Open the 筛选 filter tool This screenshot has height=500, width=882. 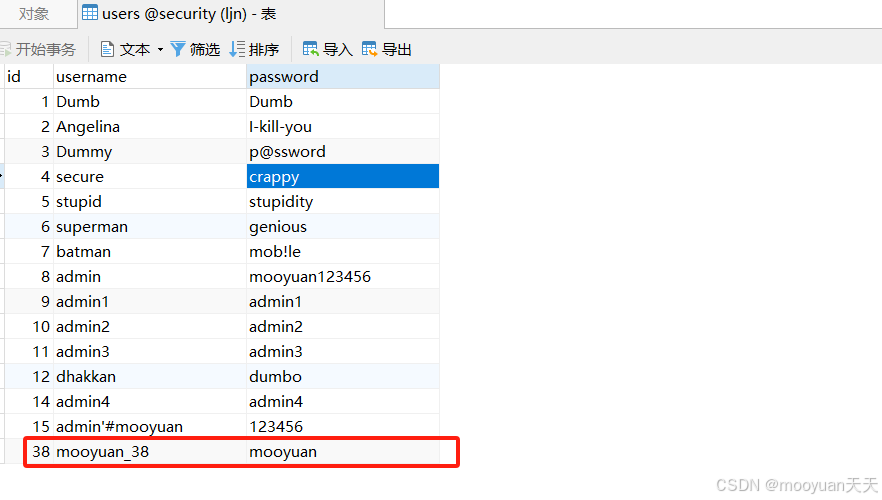(195, 49)
